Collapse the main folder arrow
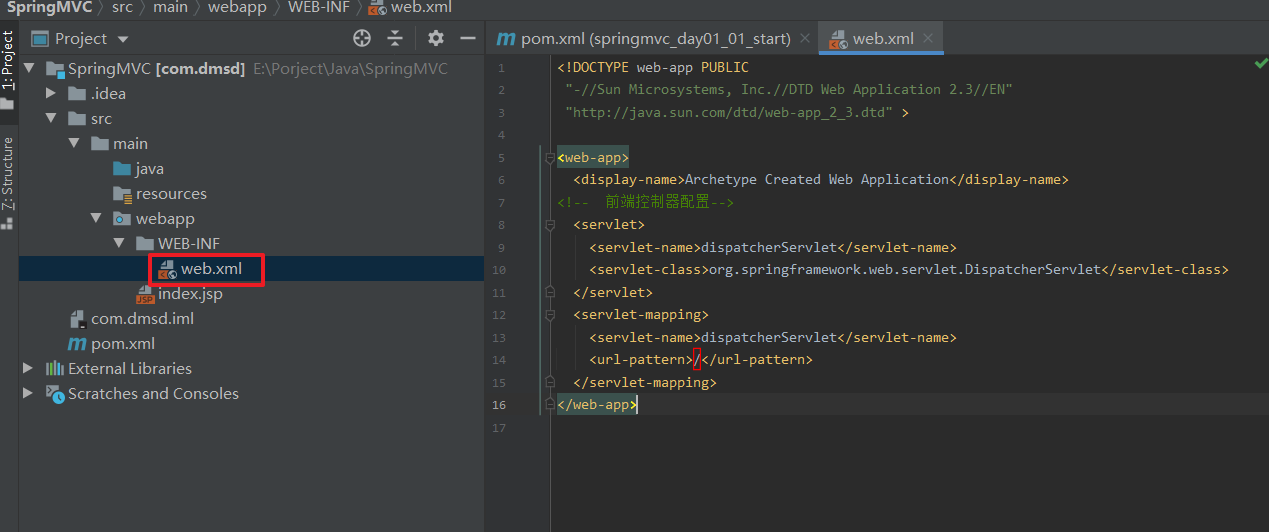 73,144
